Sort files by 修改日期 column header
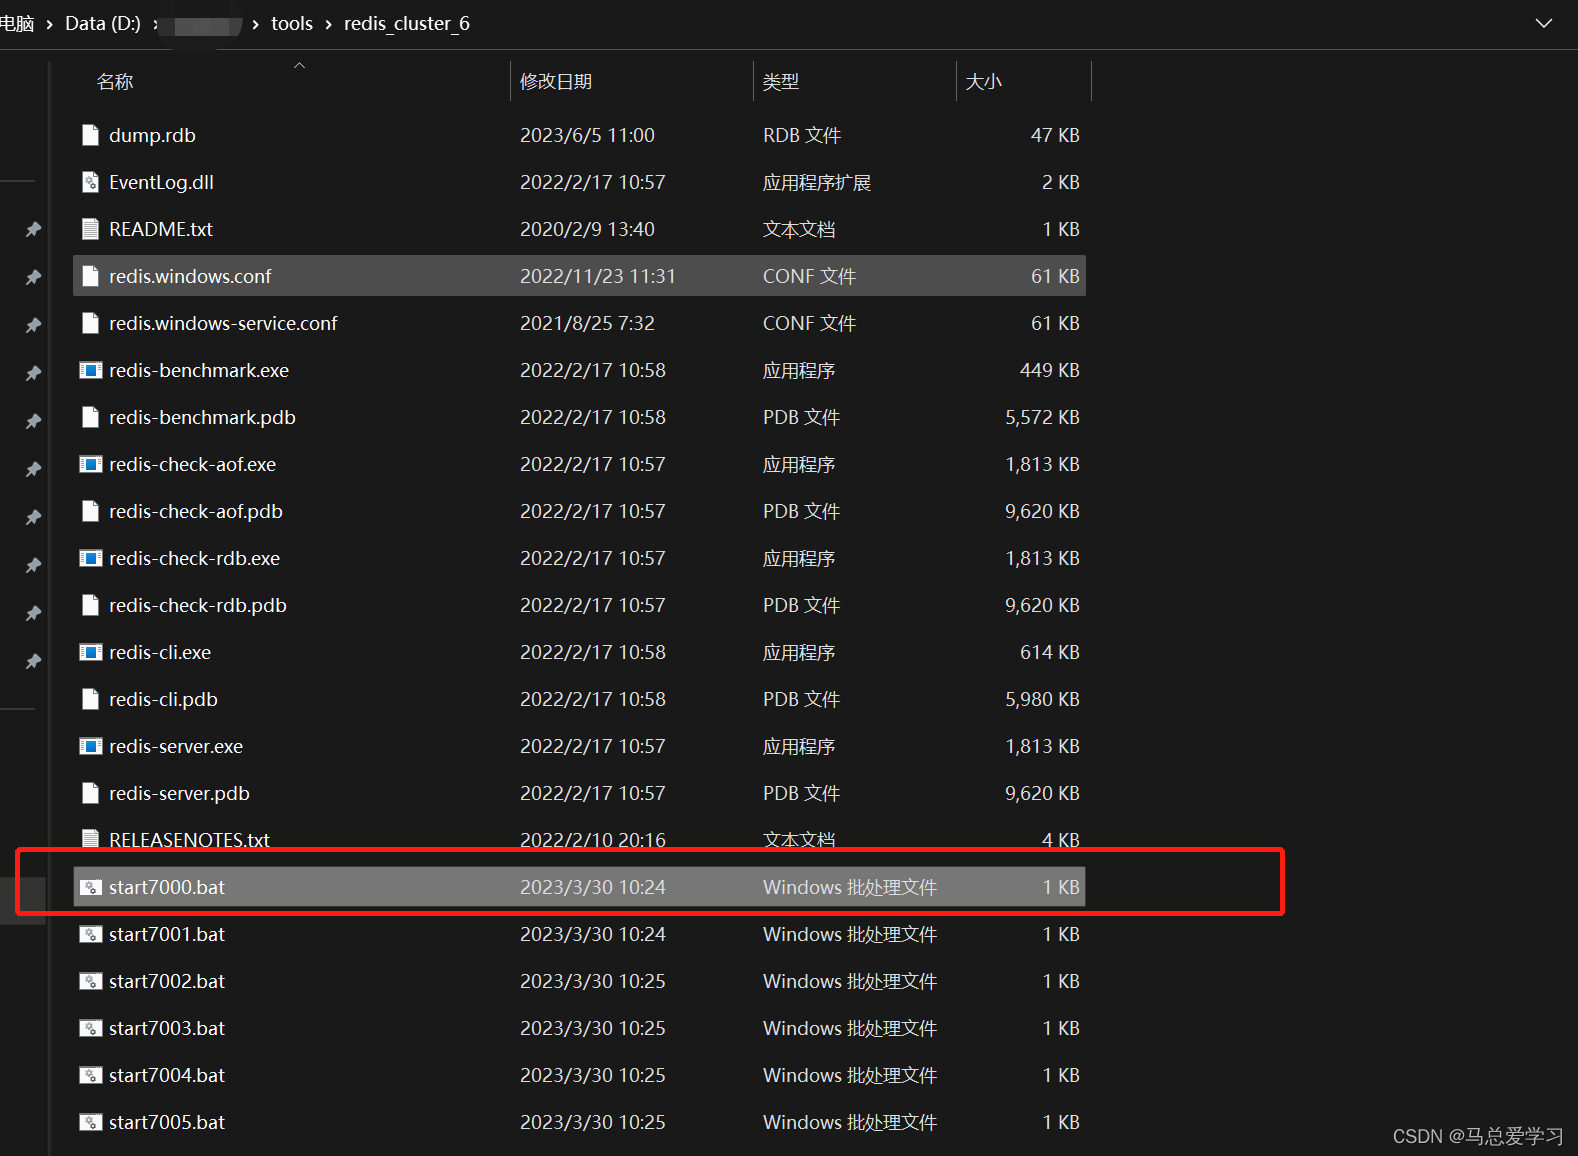This screenshot has width=1578, height=1156. [x=556, y=82]
